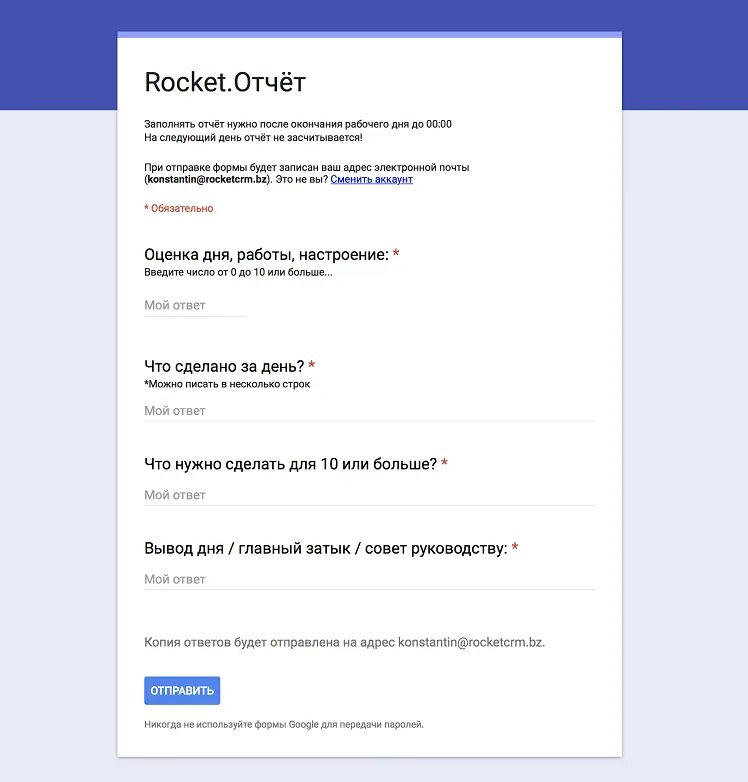Open the Сменить аккаунт link
This screenshot has height=782, width=748.
372,180
